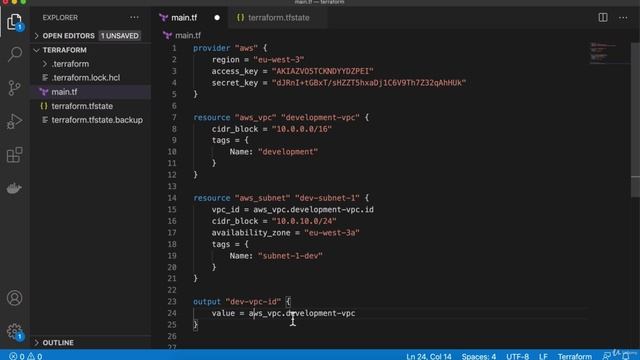Click Name: "subnet-1-dev" tag line

point(276,256)
